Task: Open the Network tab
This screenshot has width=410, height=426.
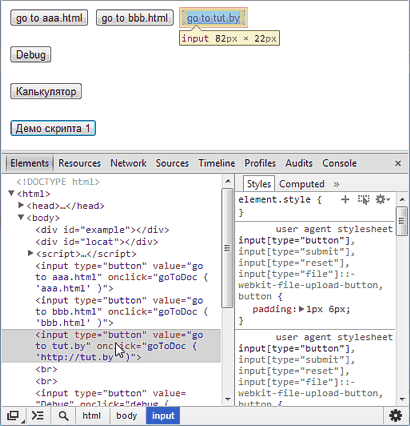Action: (x=128, y=163)
